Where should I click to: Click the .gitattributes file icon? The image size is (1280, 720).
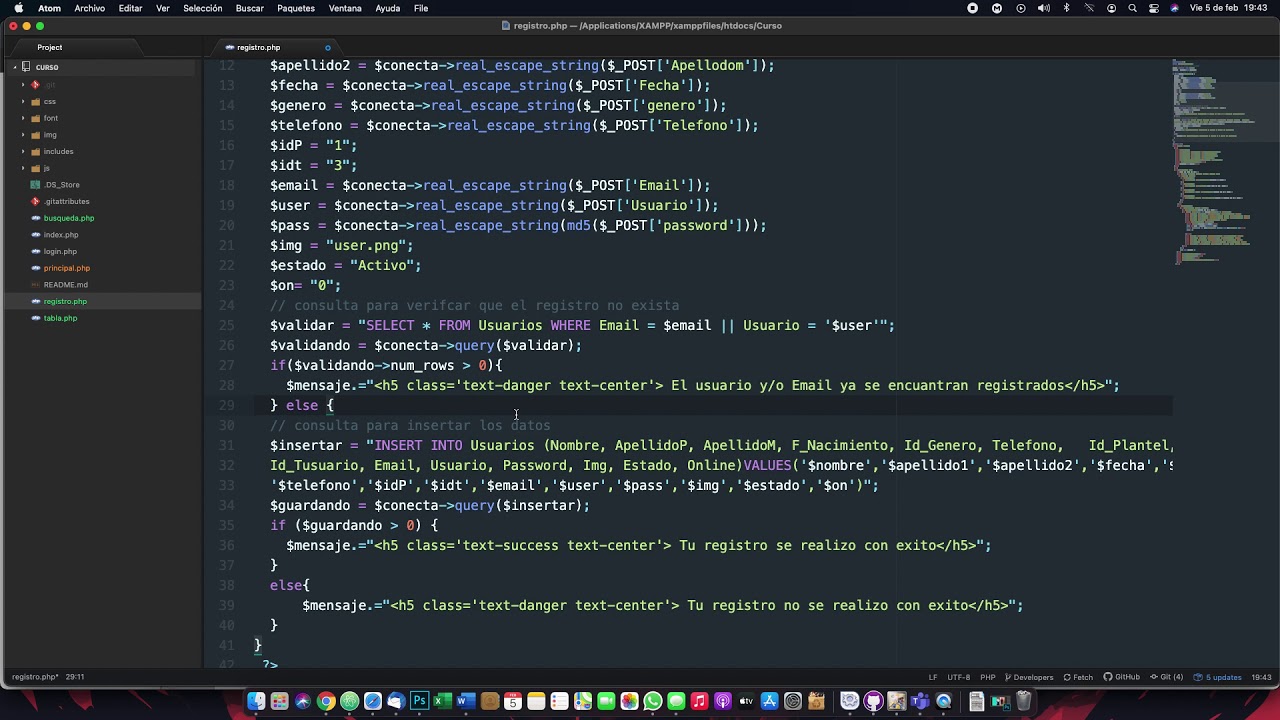click(x=36, y=201)
